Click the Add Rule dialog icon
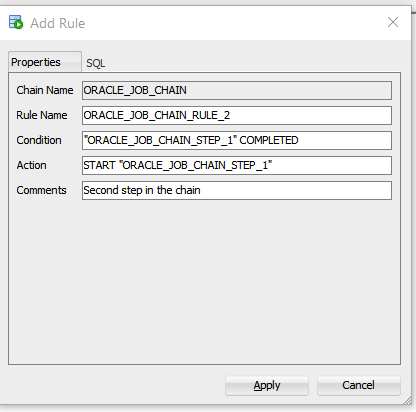The height and width of the screenshot is (412, 416). click(16, 22)
